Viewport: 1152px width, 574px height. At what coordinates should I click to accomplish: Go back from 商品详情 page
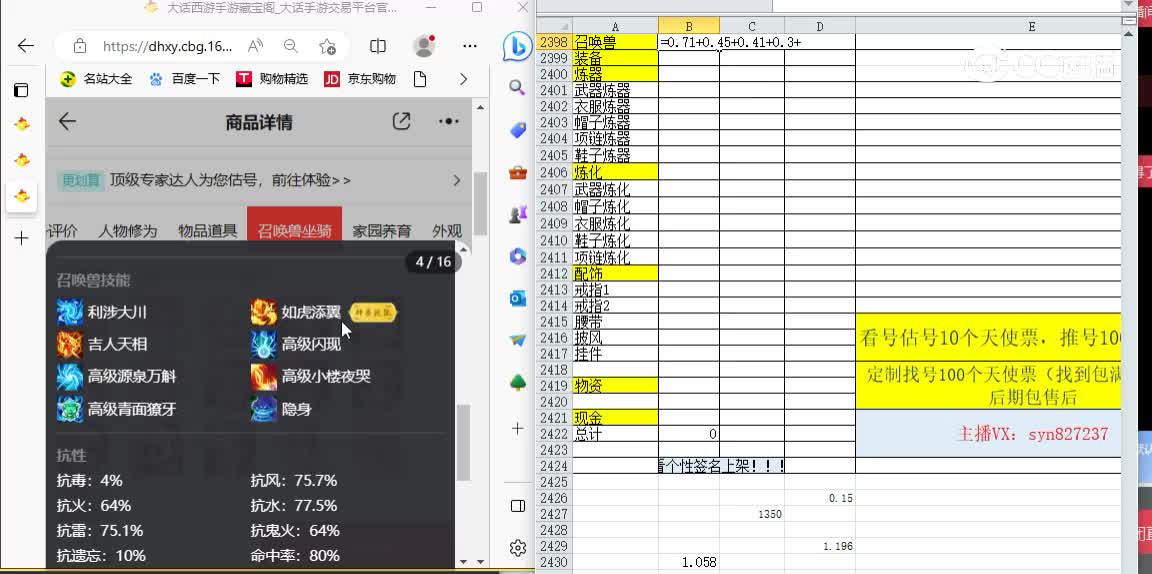click(67, 121)
